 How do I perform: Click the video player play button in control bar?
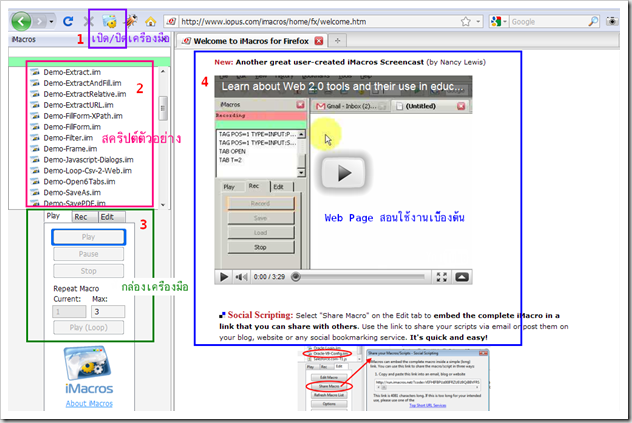tap(224, 277)
